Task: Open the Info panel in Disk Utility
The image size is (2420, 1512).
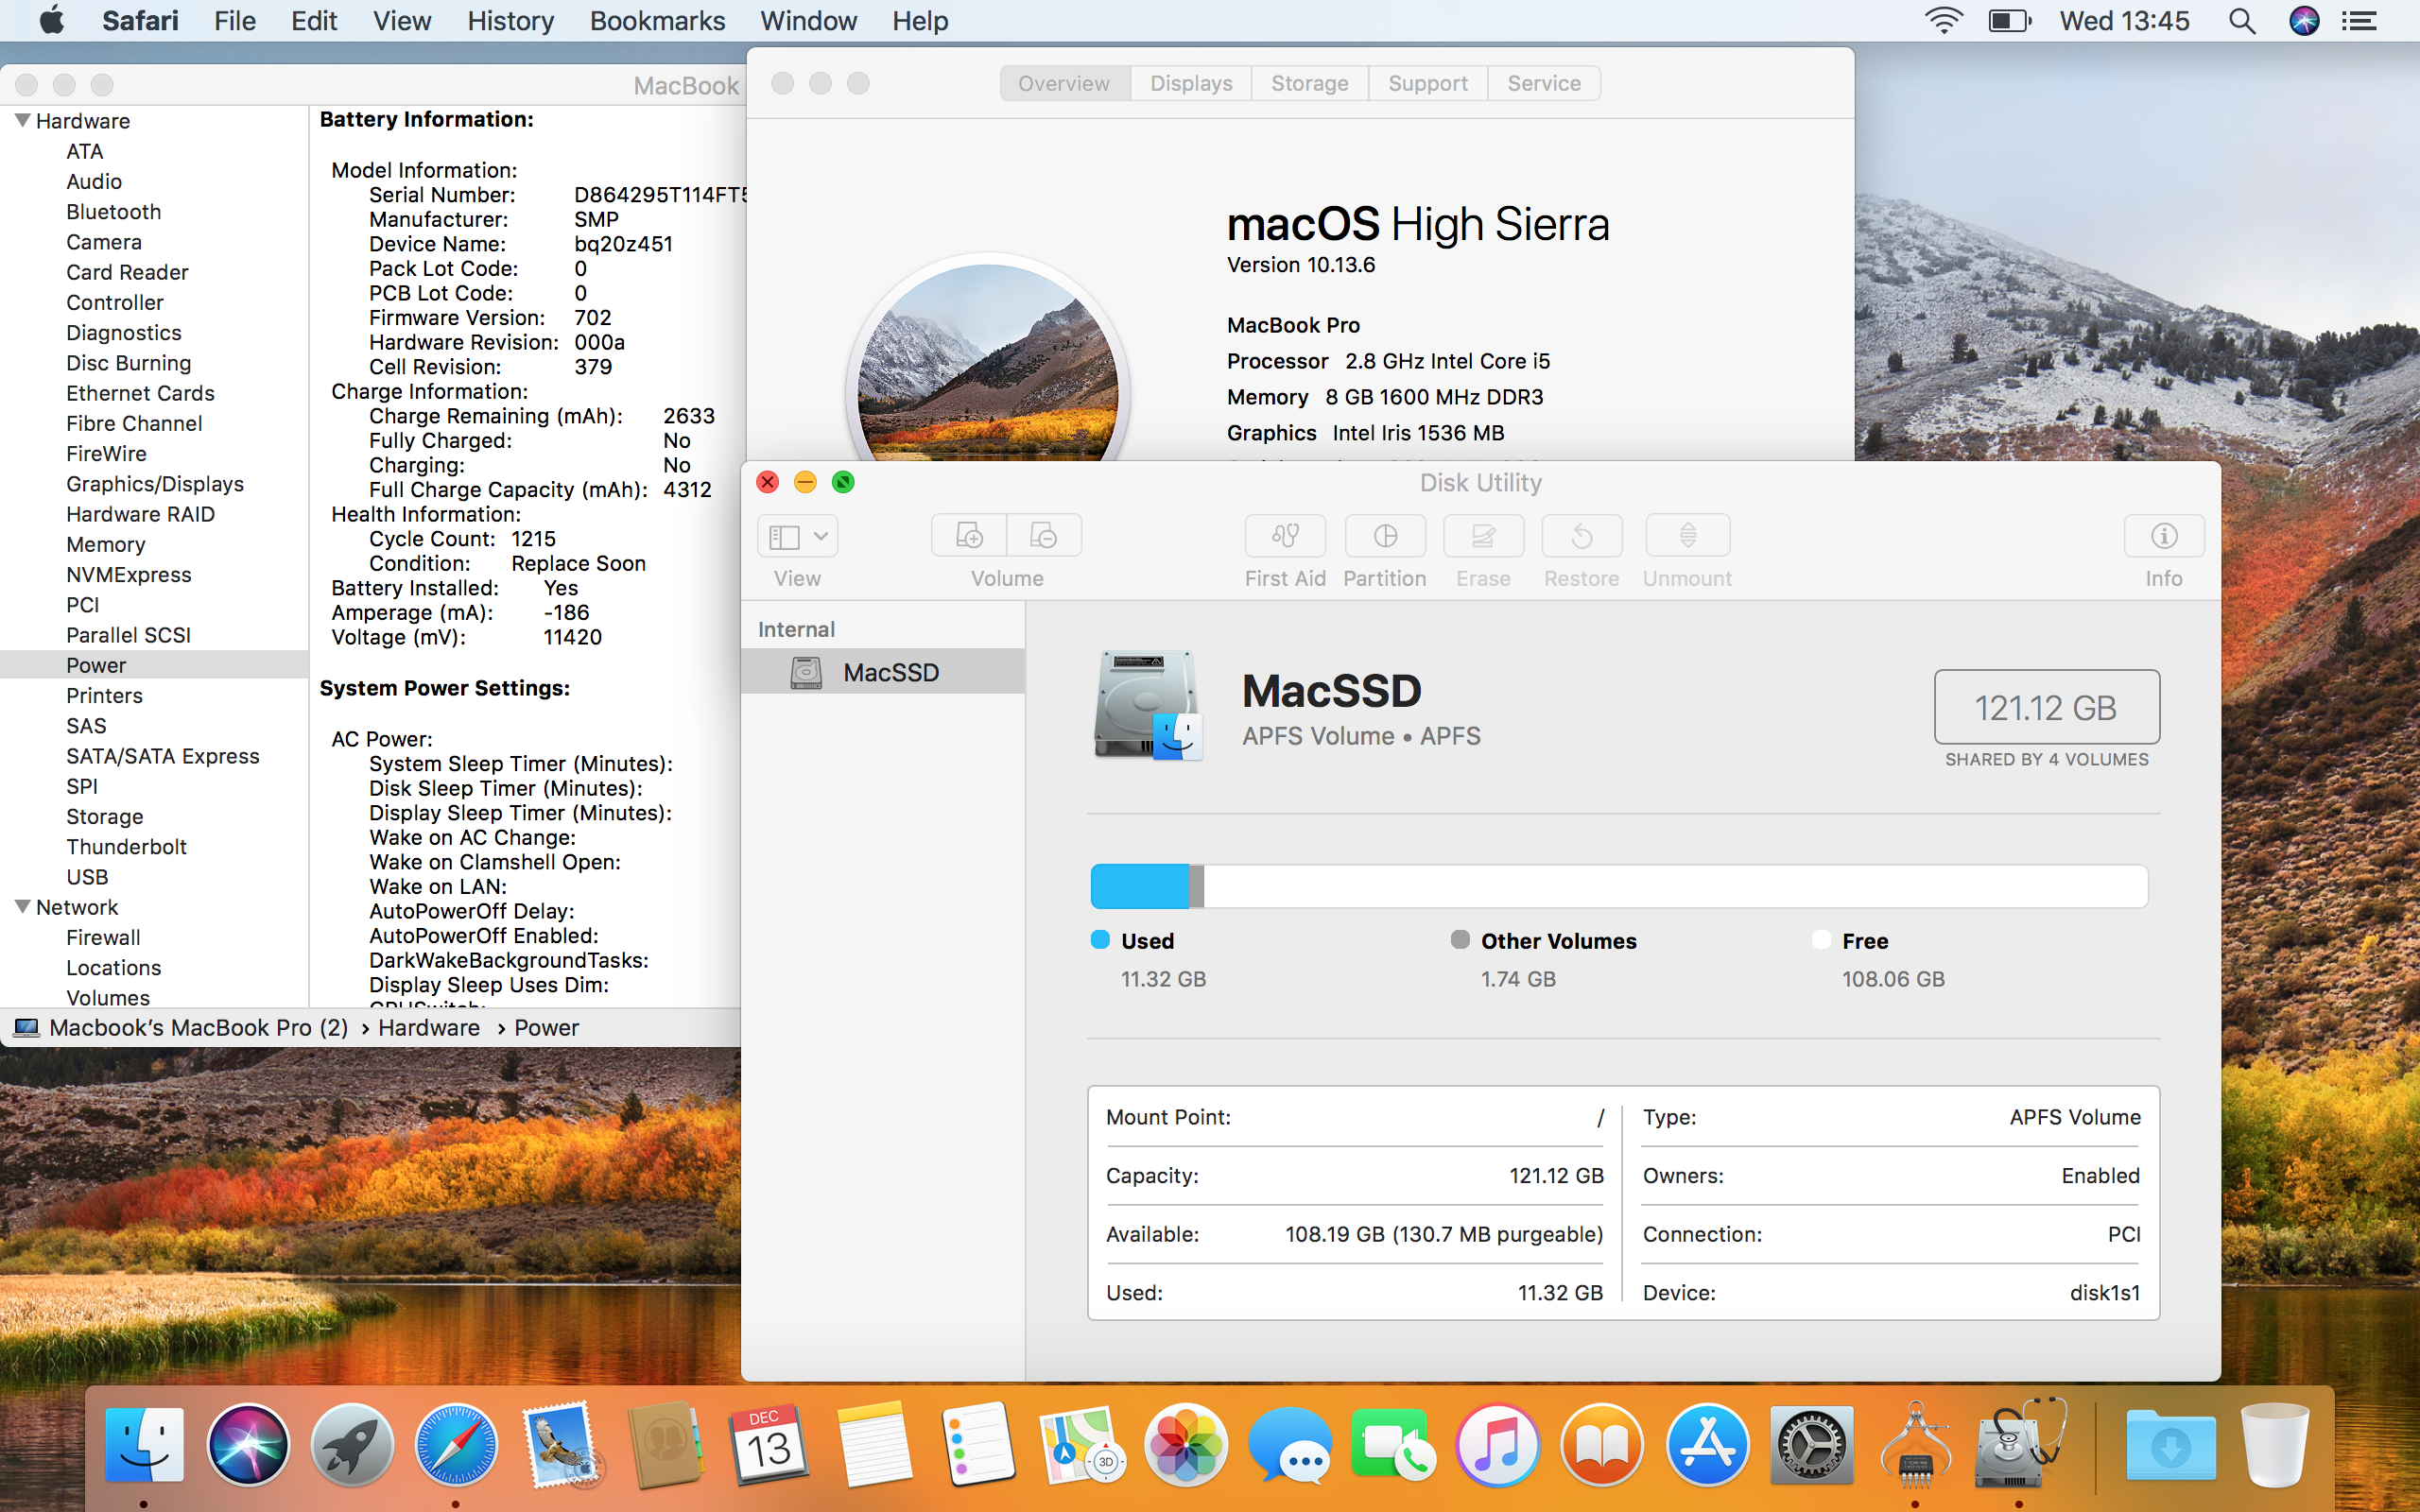Action: 2164,536
